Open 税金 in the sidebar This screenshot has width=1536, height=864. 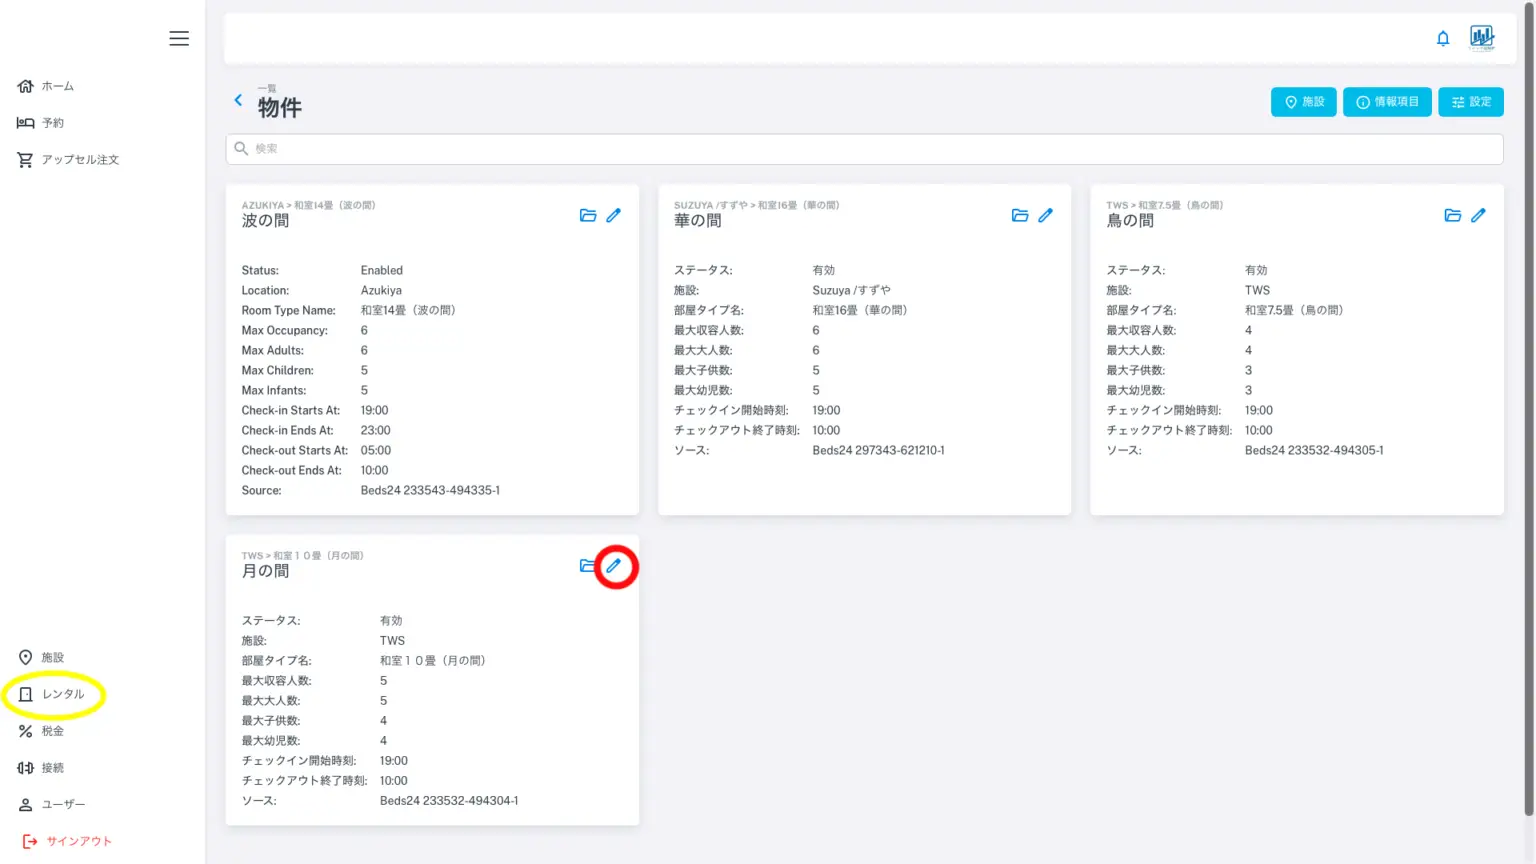52,731
